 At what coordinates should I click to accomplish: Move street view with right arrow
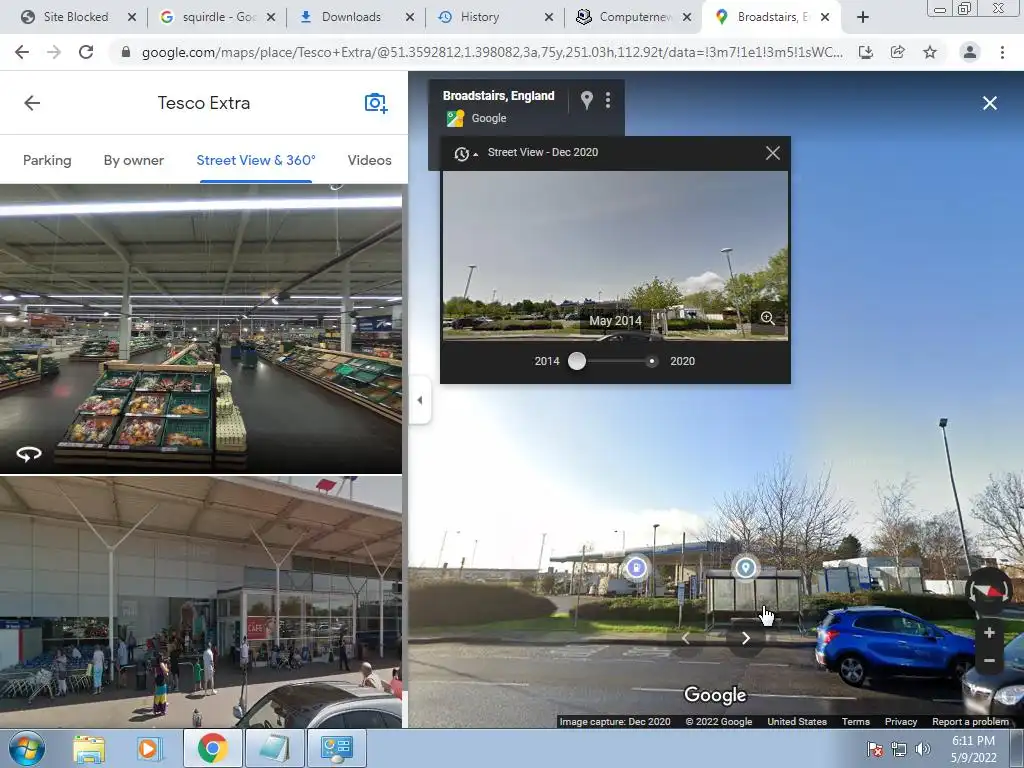pyautogui.click(x=746, y=638)
